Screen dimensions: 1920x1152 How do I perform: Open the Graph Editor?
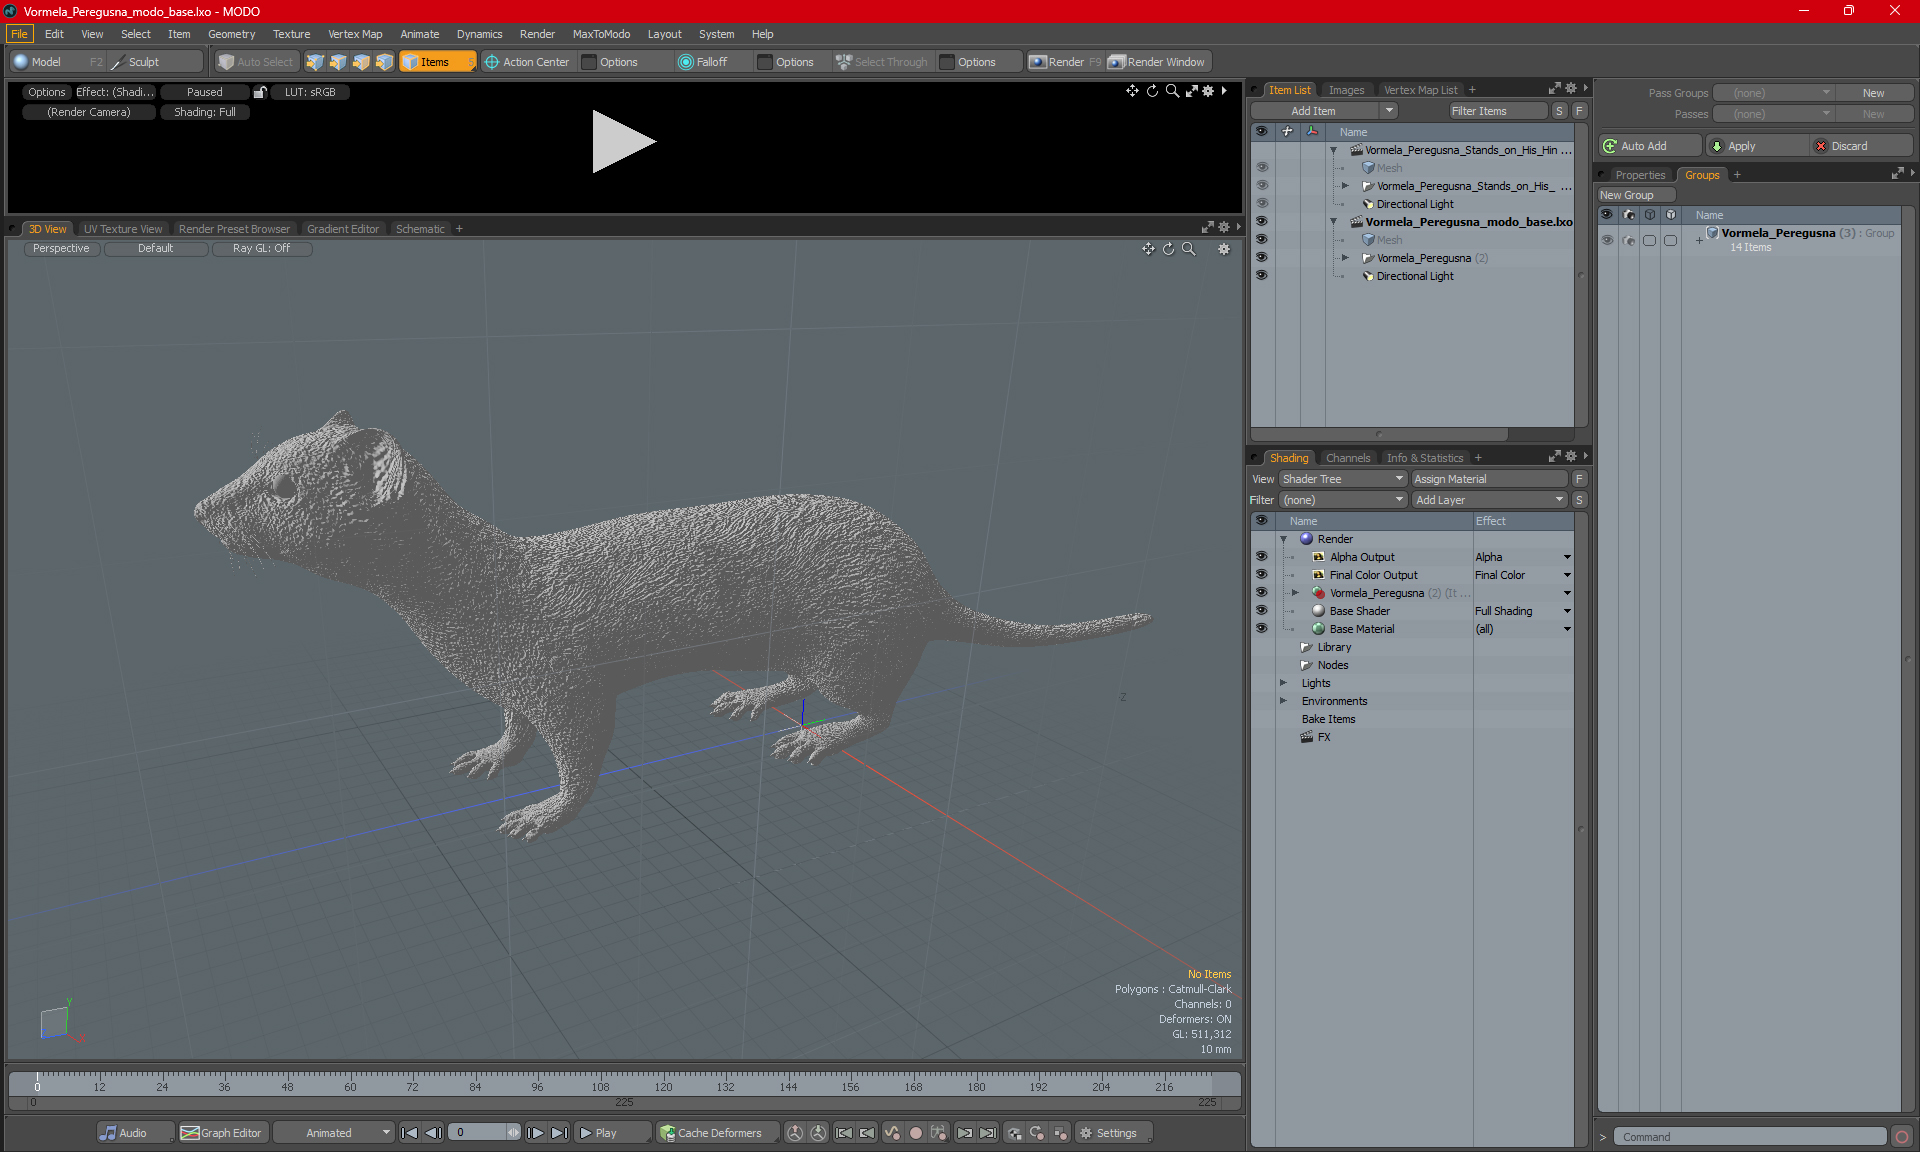point(222,1133)
